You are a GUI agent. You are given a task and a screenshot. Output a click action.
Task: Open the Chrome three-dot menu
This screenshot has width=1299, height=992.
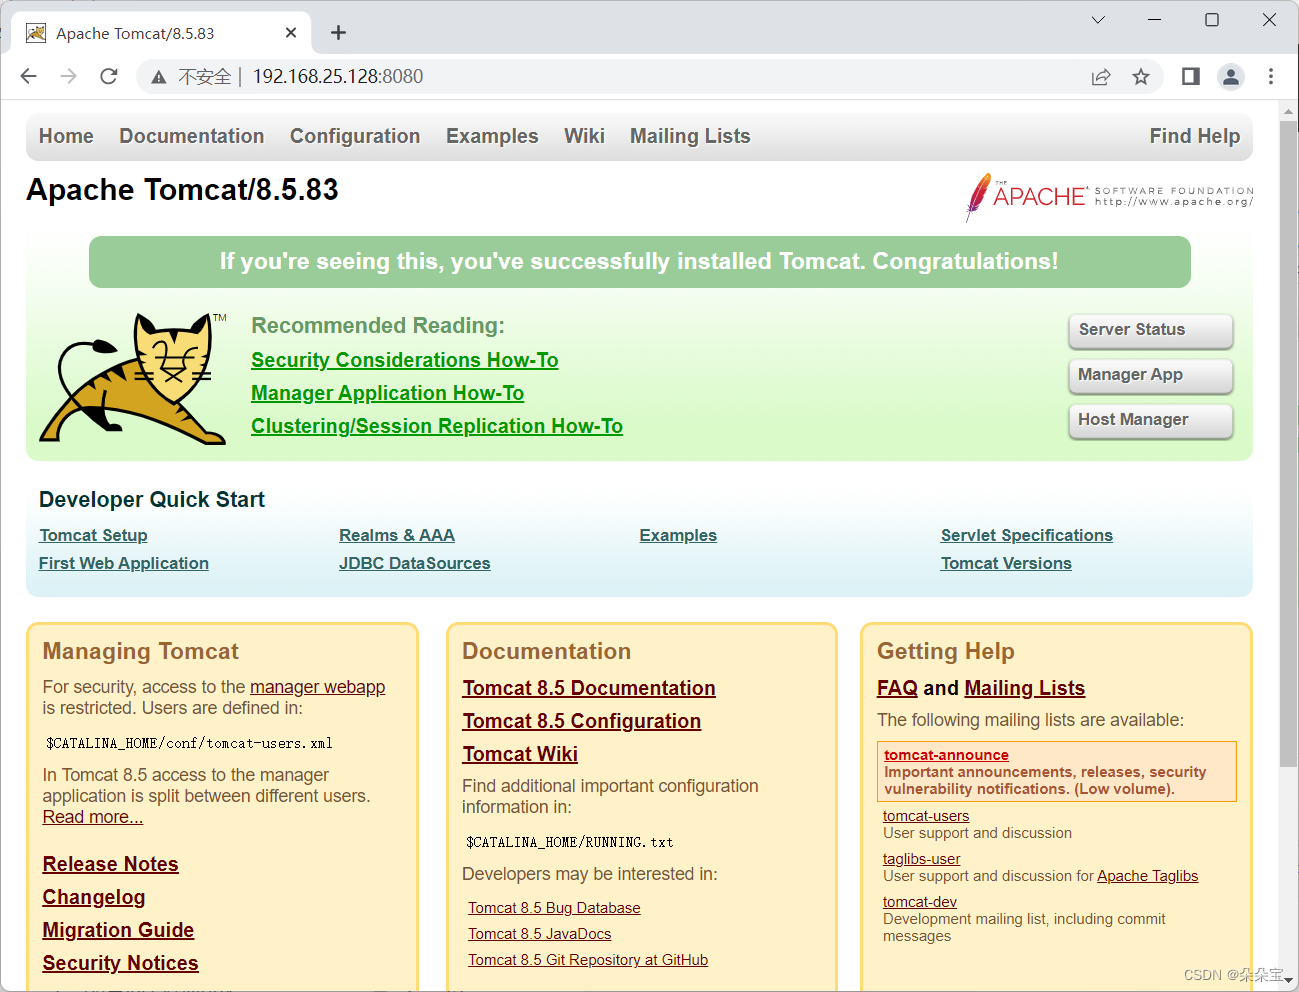coord(1271,76)
